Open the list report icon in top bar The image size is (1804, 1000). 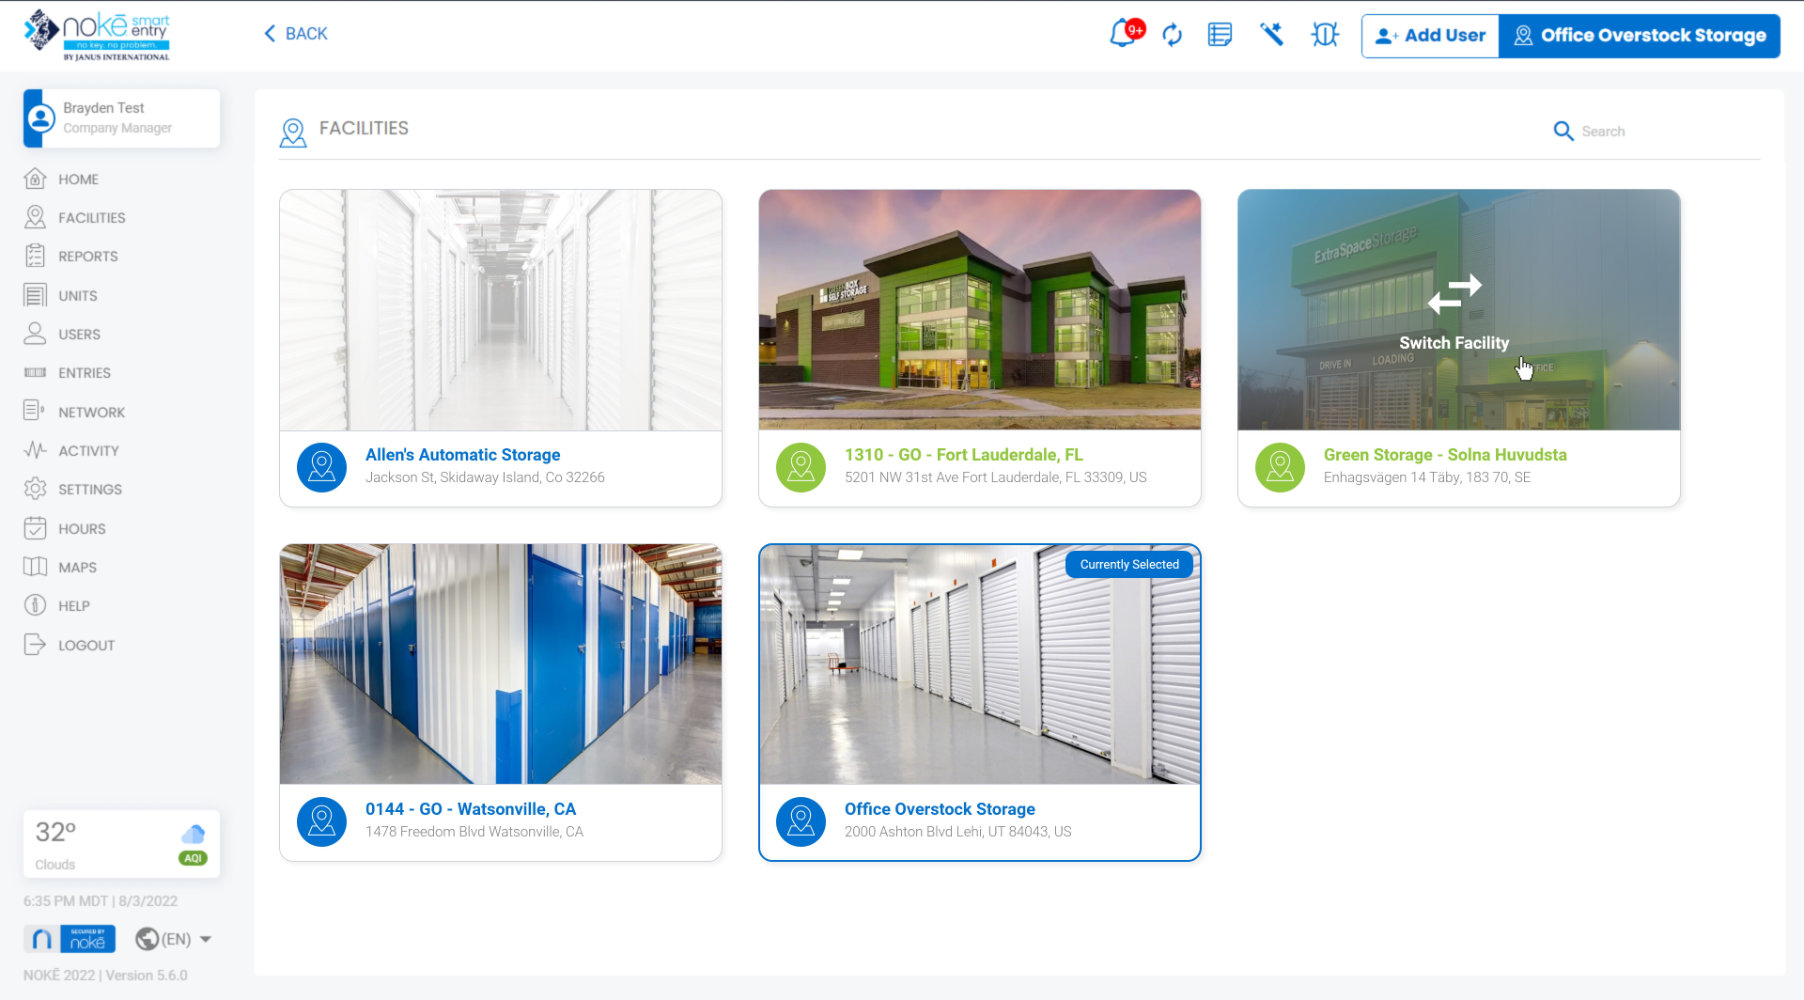click(x=1220, y=35)
